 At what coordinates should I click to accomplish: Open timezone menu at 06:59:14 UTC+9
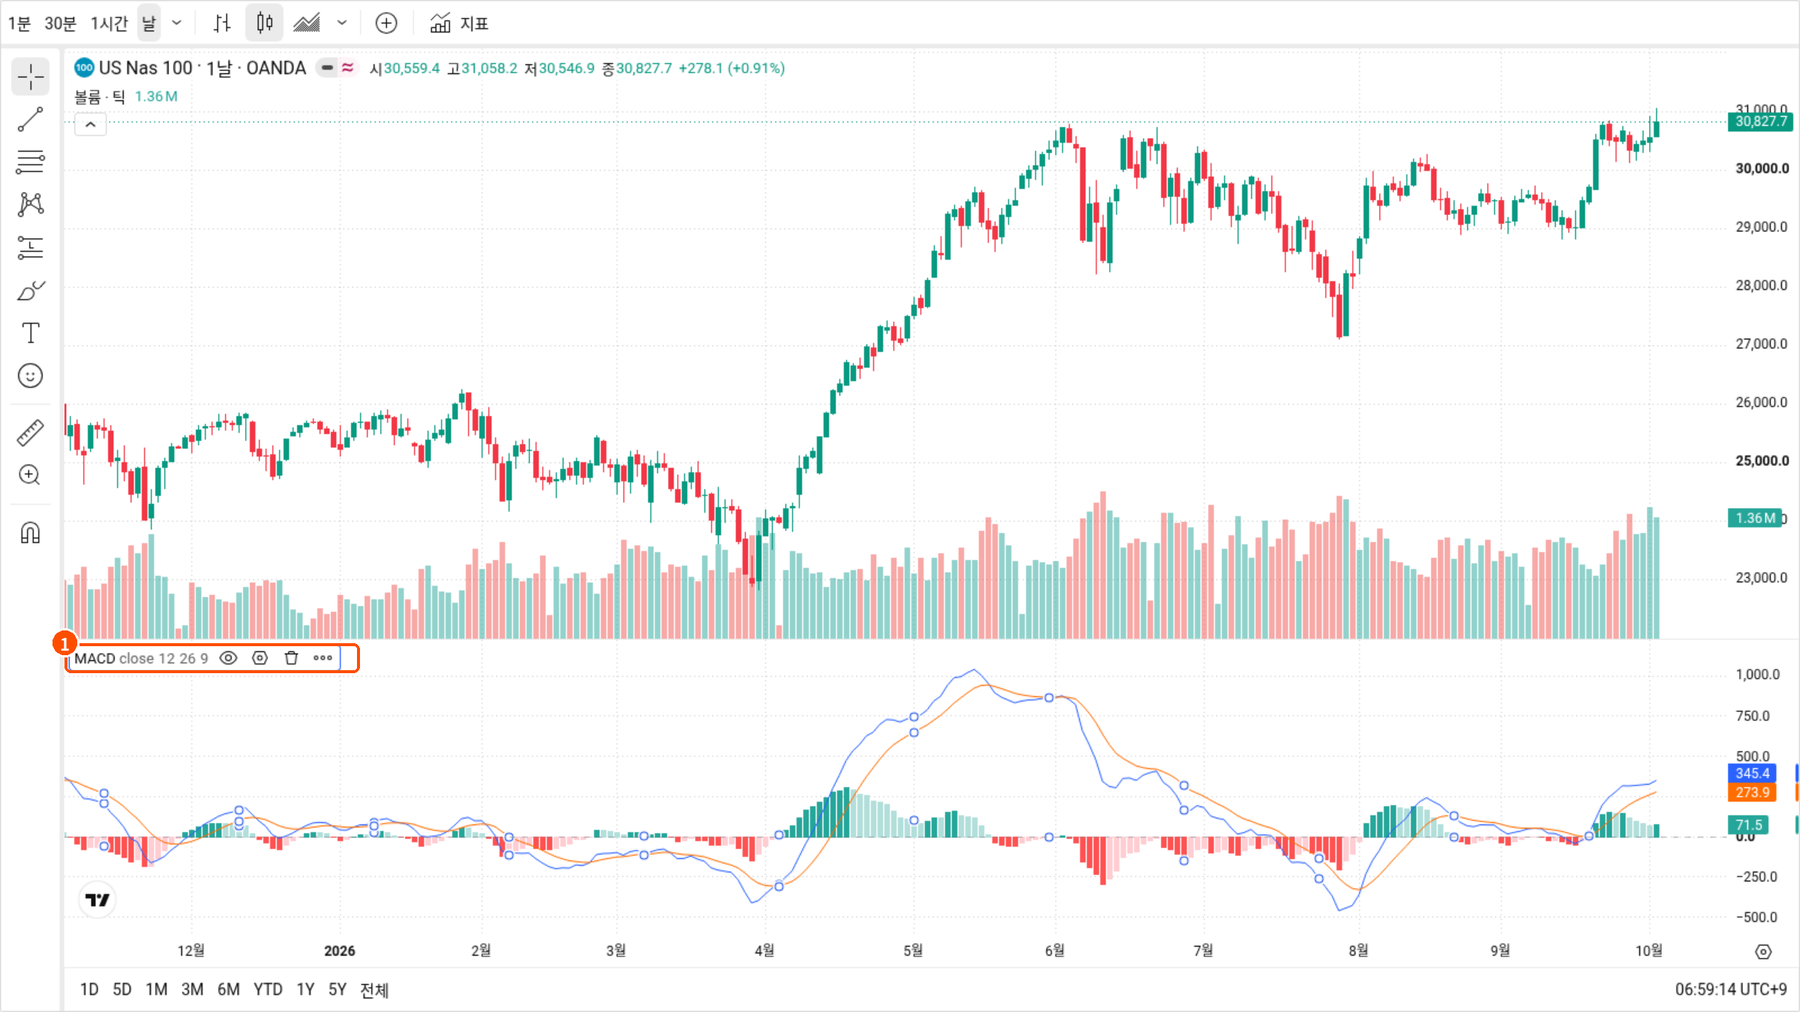1731,990
